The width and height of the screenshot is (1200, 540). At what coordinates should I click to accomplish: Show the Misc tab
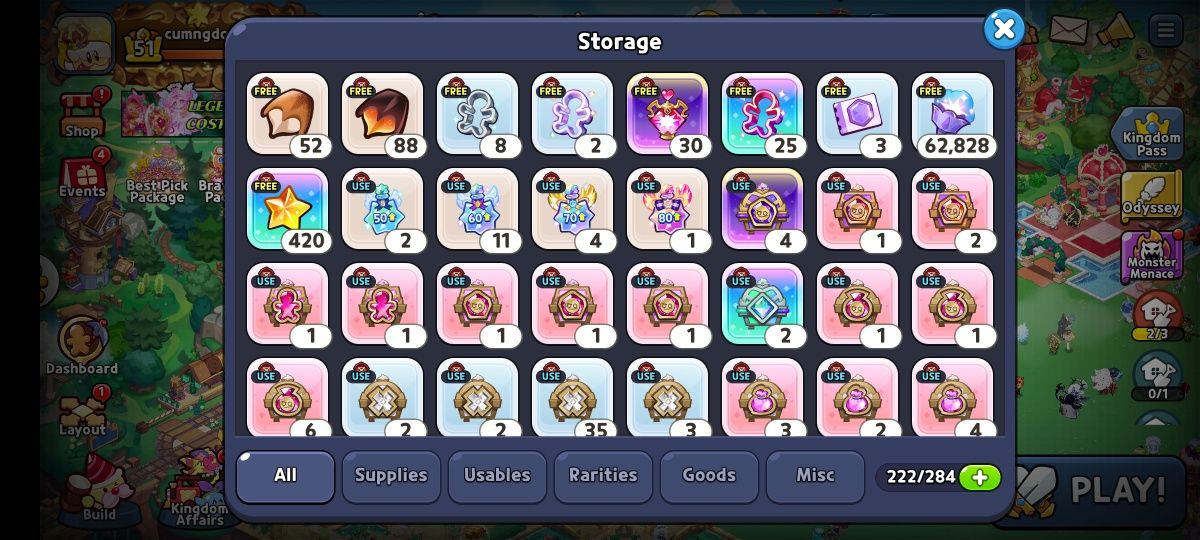[815, 476]
